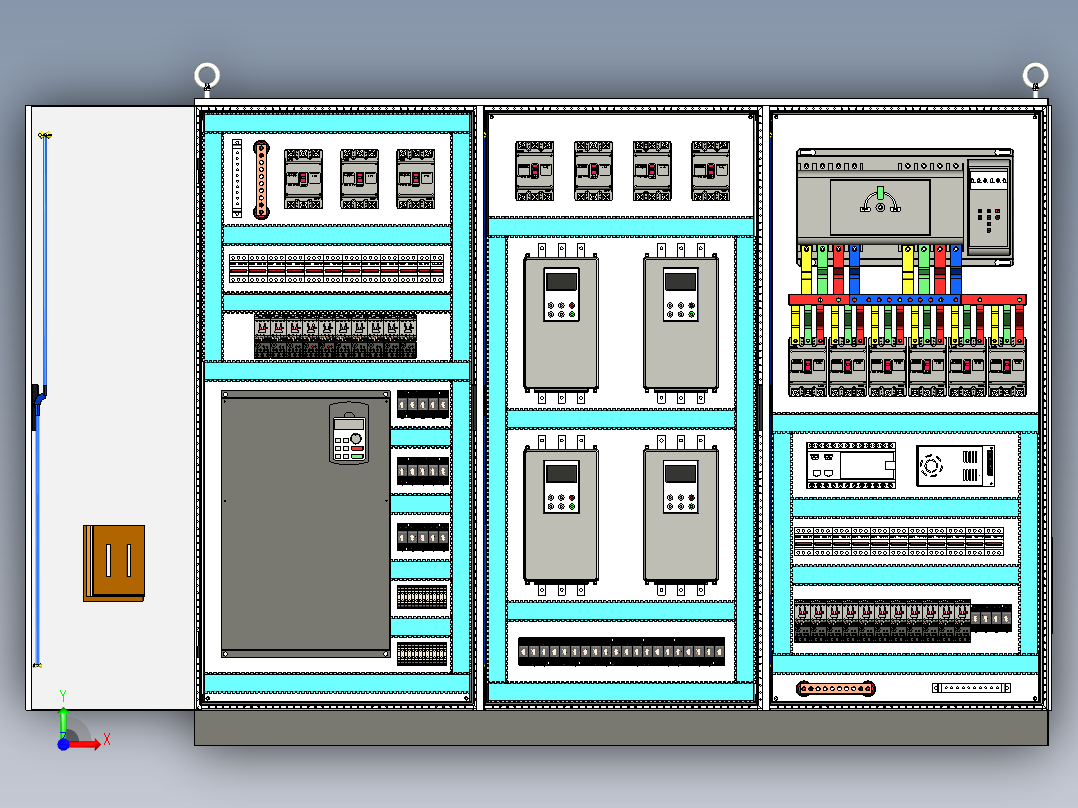
Task: Select the upper-right soft starter in the middle cabinet
Action: point(681,323)
